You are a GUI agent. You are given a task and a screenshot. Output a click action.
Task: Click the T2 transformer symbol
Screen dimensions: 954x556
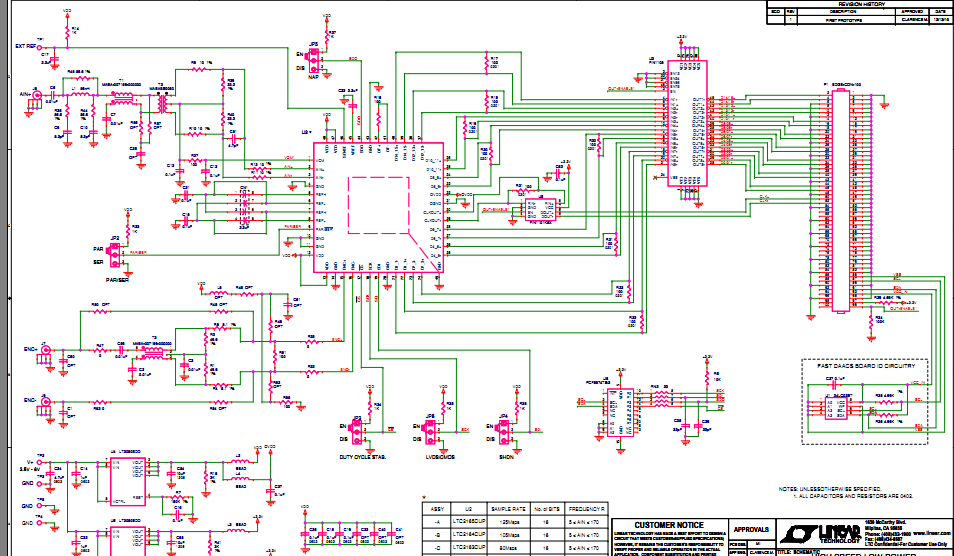162,104
